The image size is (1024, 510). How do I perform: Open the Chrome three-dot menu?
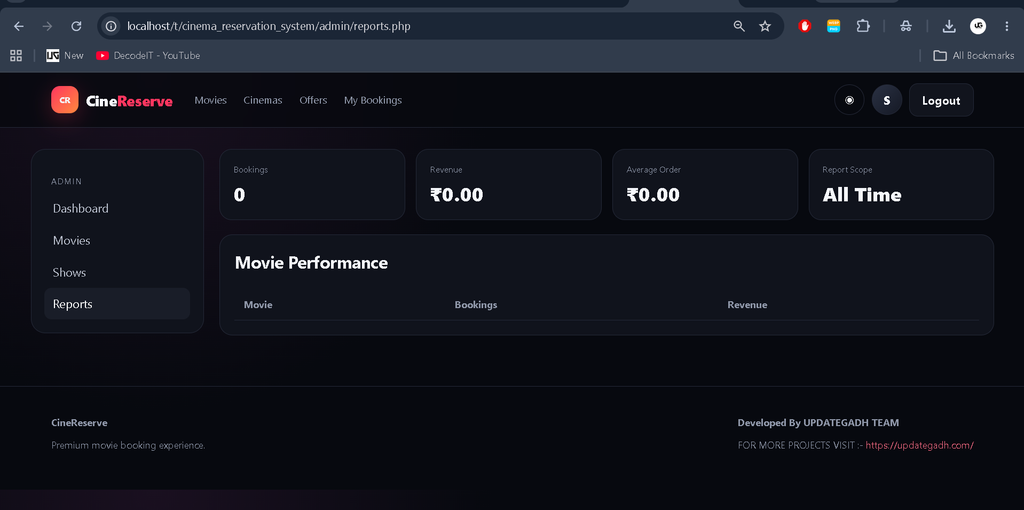point(1009,26)
